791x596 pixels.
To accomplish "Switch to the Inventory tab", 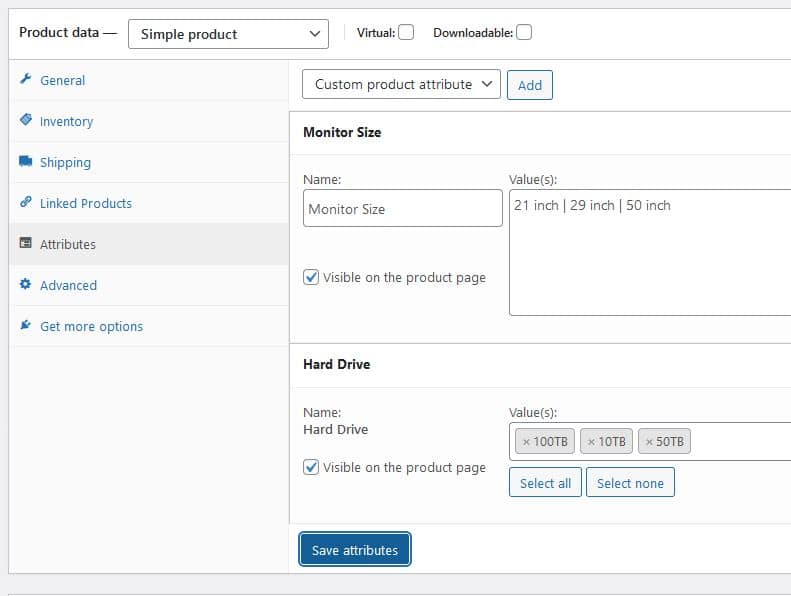I will [x=66, y=121].
